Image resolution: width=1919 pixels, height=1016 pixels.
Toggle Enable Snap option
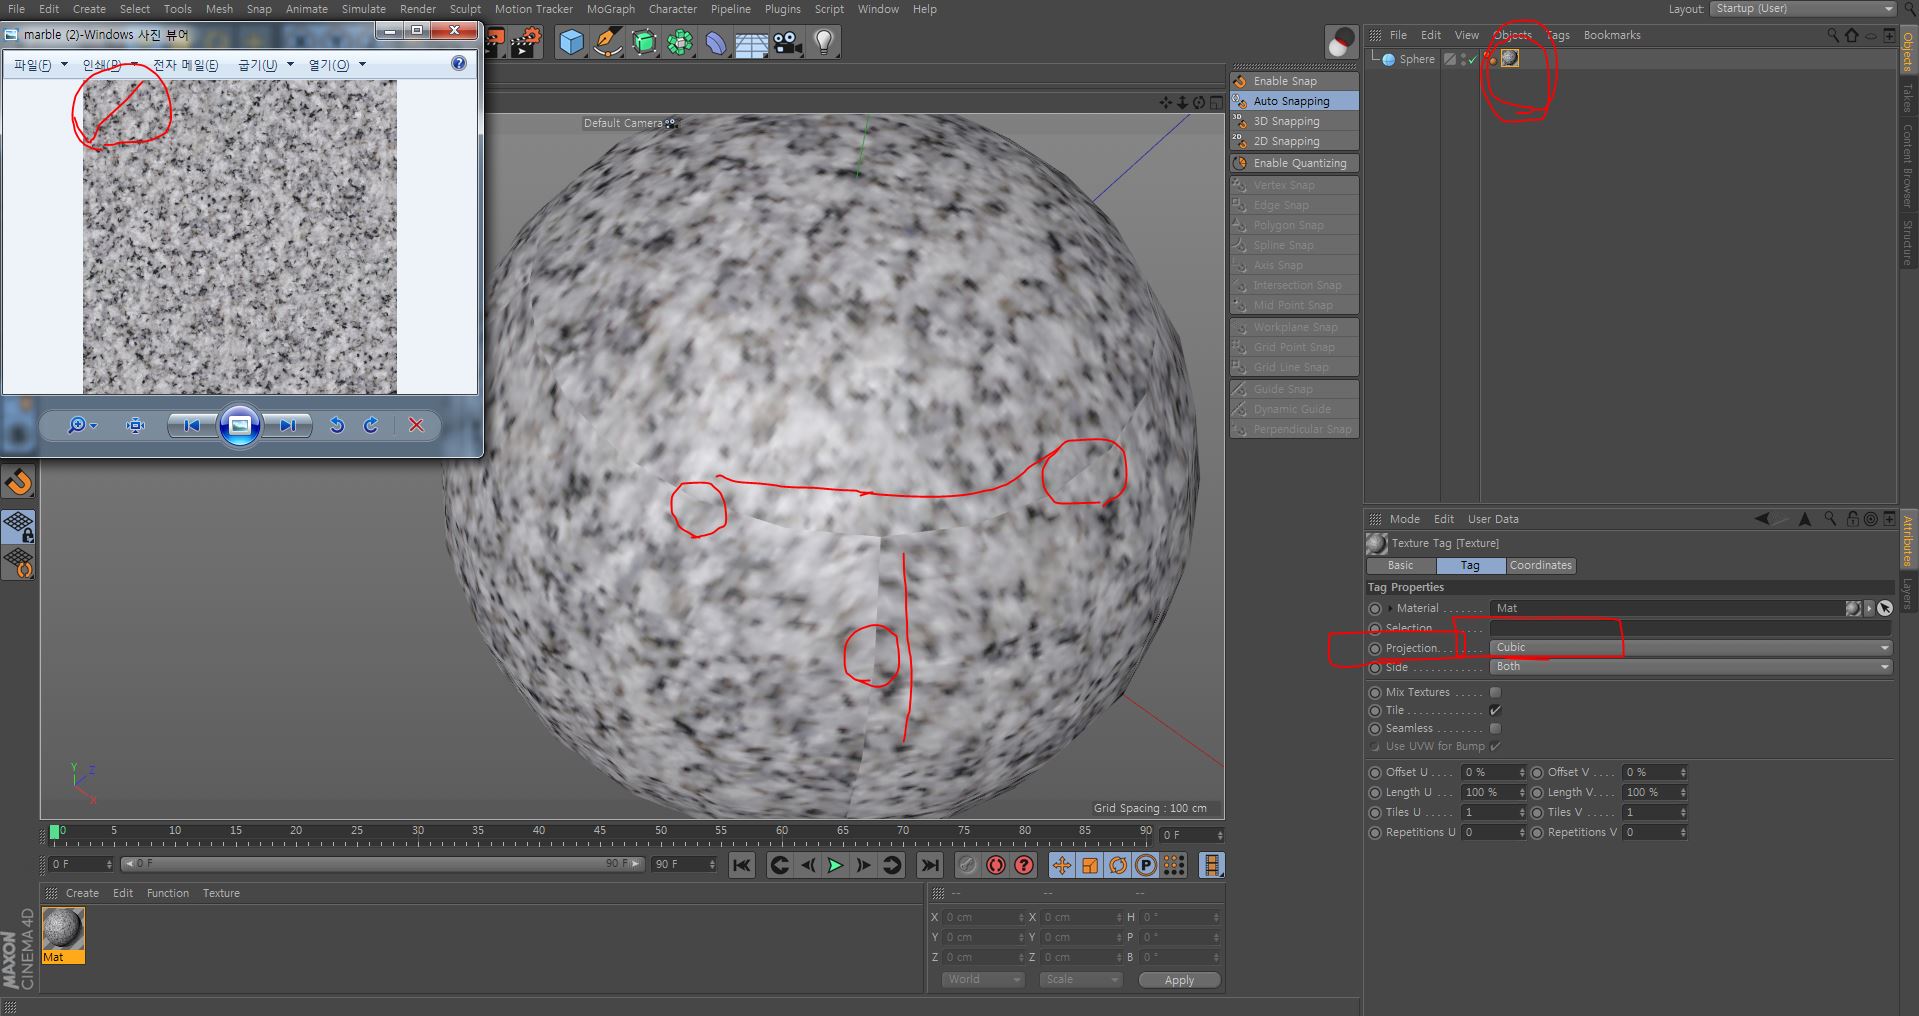pyautogui.click(x=1294, y=81)
